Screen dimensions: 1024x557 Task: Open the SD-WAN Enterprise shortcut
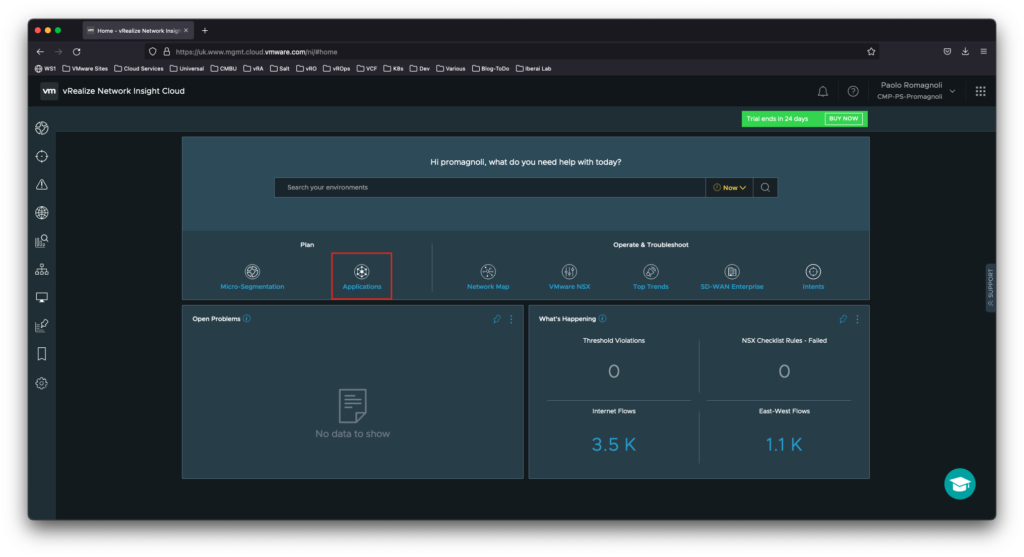[731, 277]
